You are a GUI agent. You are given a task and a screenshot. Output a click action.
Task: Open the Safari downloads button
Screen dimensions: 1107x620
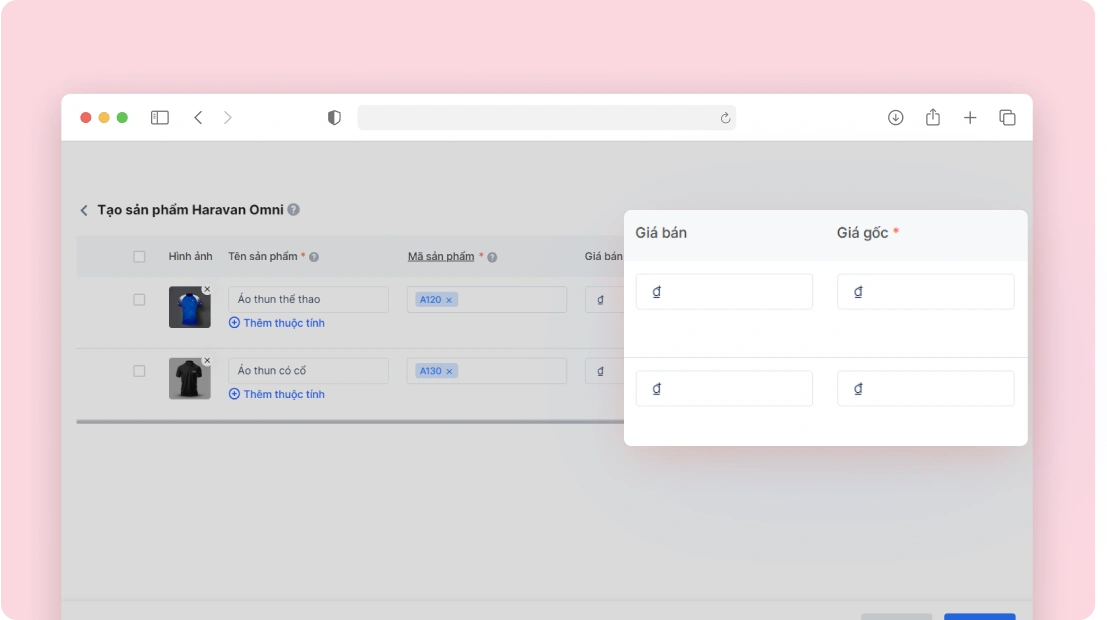895,118
